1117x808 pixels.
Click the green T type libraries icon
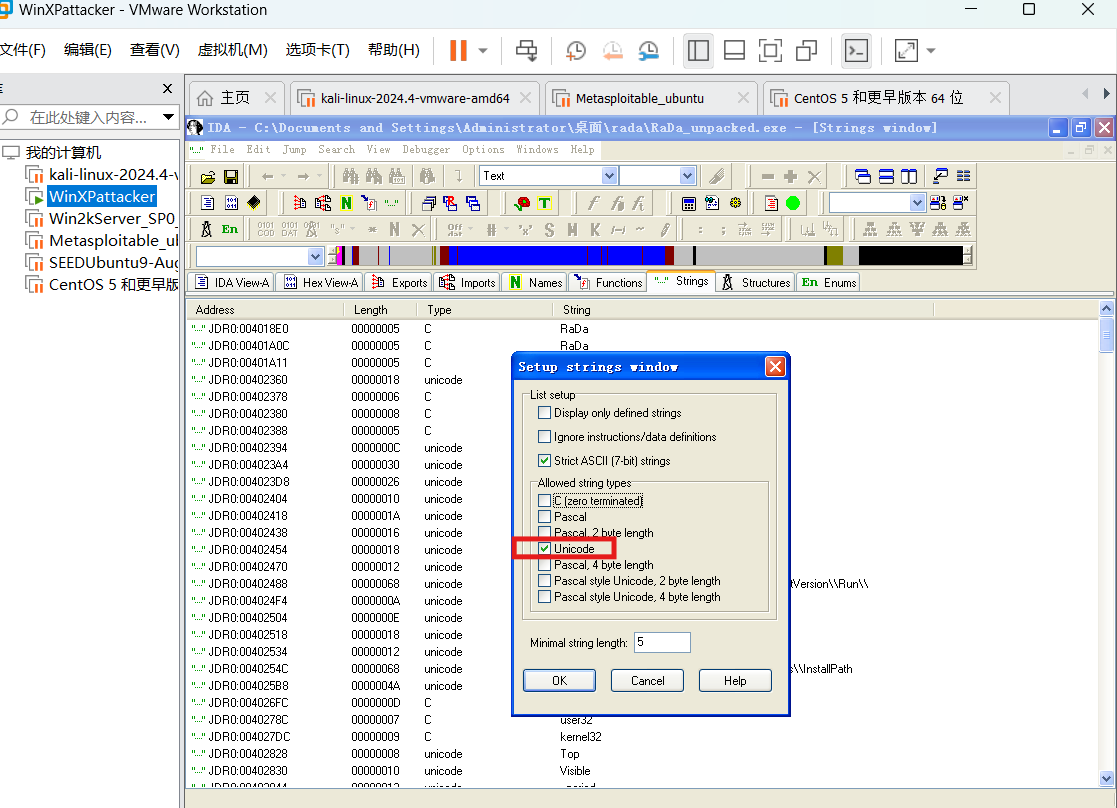tap(544, 203)
